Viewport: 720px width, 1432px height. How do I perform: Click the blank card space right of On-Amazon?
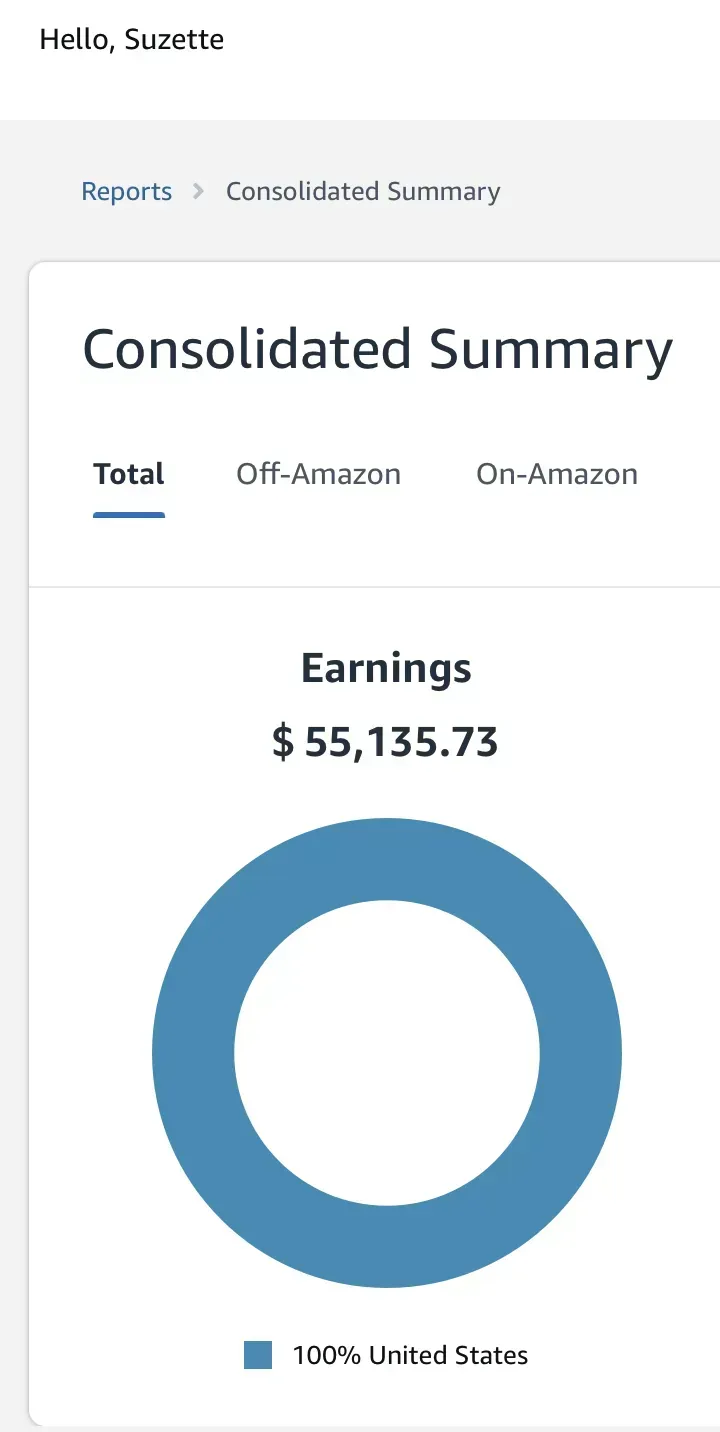point(684,474)
